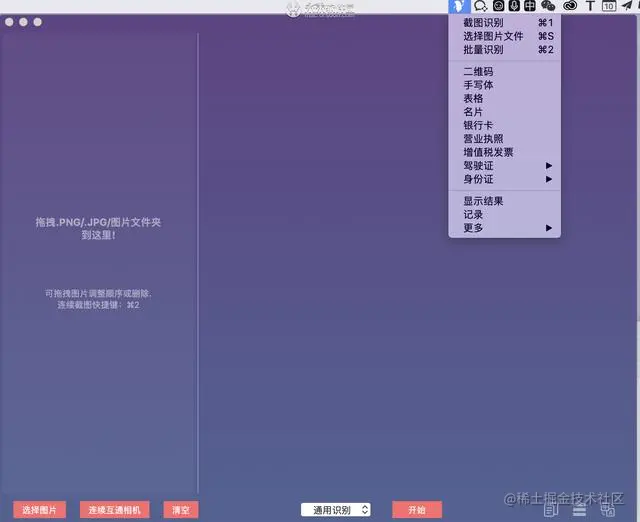Open Creative Cloud menu bar icon
The width and height of the screenshot is (640, 522).
coord(570,6)
